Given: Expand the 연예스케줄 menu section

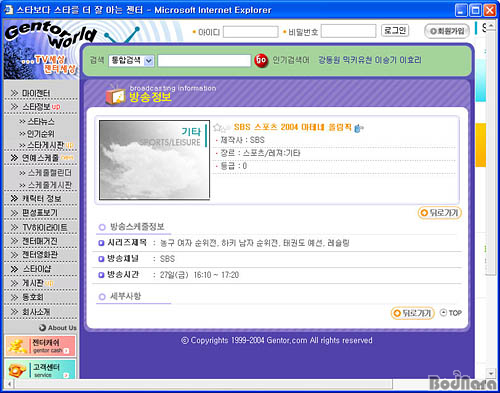Looking at the screenshot, I should [41, 158].
